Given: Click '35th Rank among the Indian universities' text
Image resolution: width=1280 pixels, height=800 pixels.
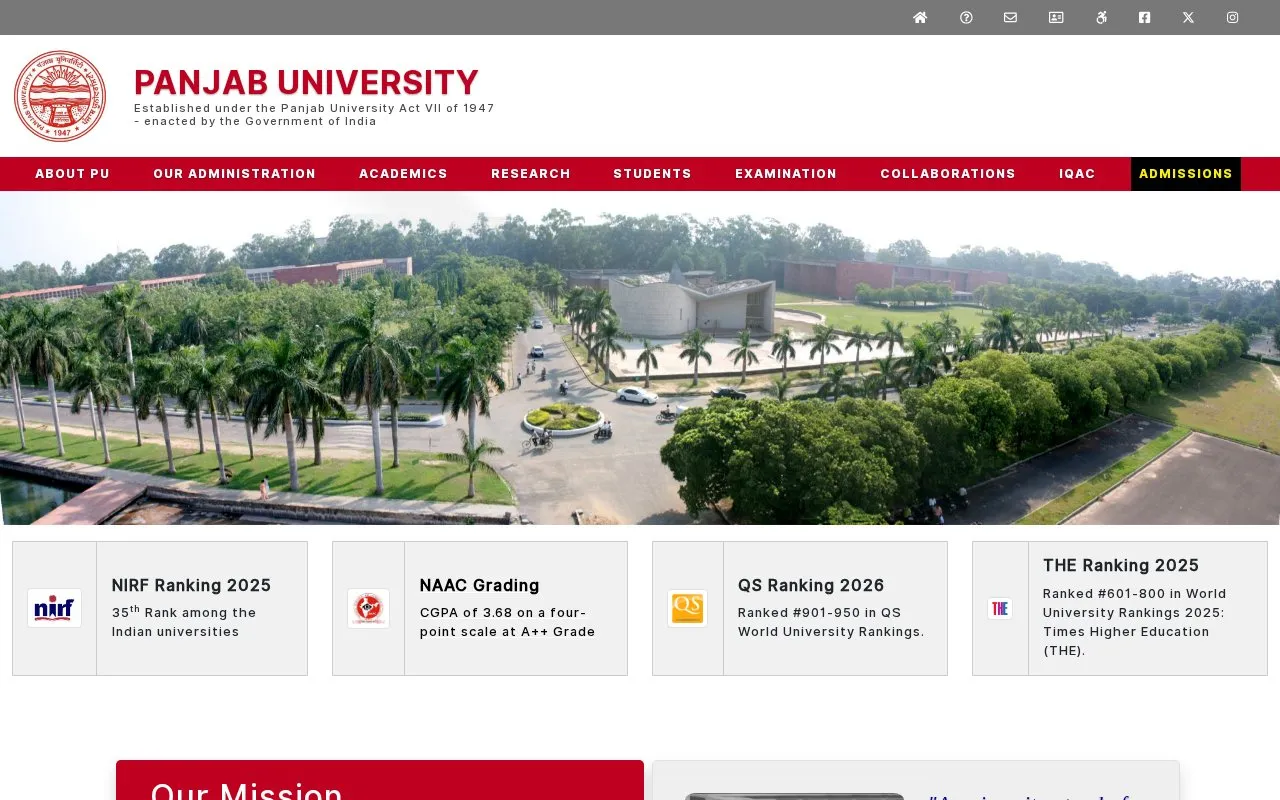Looking at the screenshot, I should click(184, 621).
